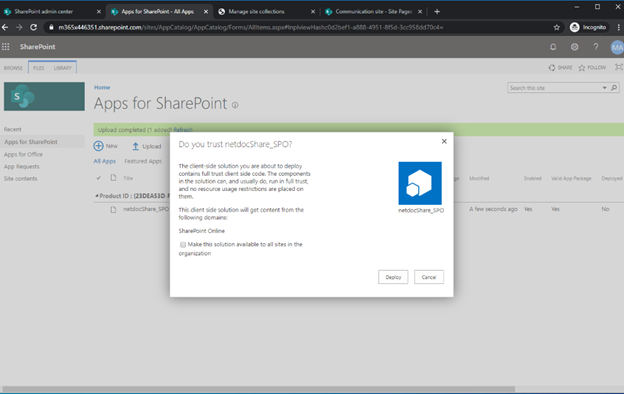Open Recent in the left navigation
The height and width of the screenshot is (394, 624).
click(x=13, y=129)
